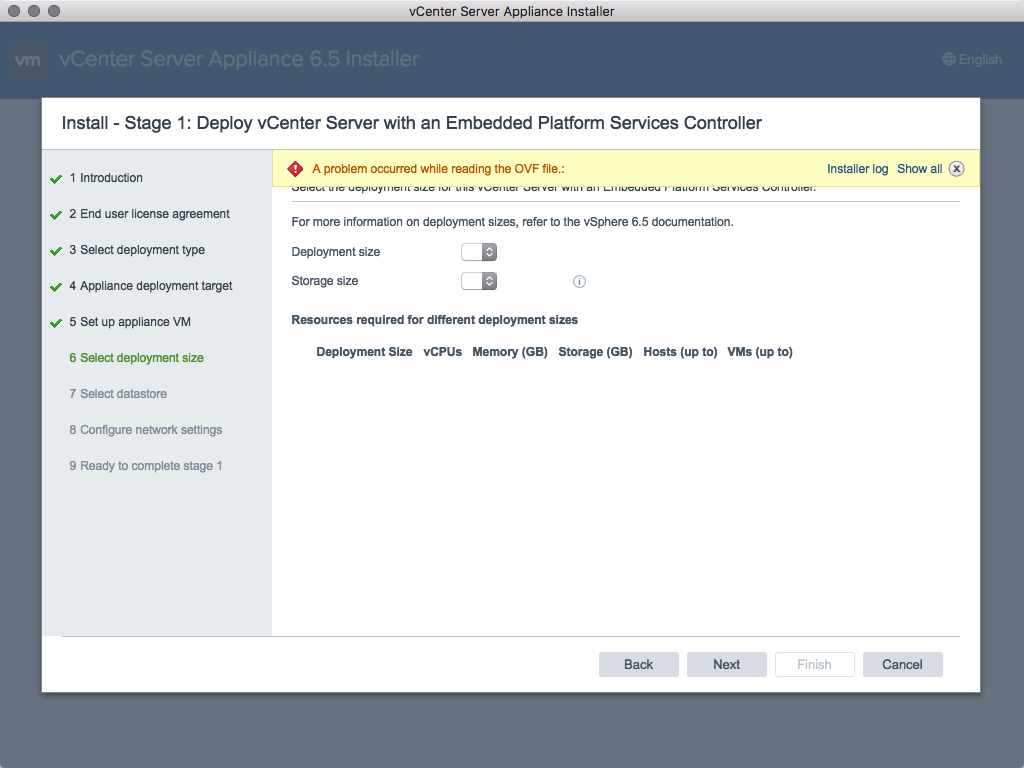Viewport: 1024px width, 768px height.
Task: Click the green checkmark beside Introduction
Action: coord(56,179)
